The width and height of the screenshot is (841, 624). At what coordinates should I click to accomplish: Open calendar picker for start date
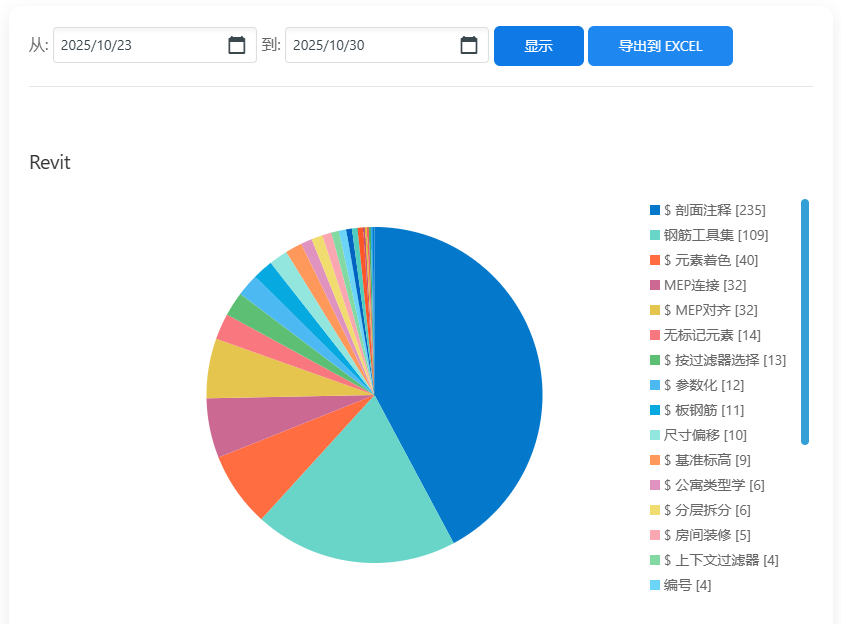tap(237, 45)
